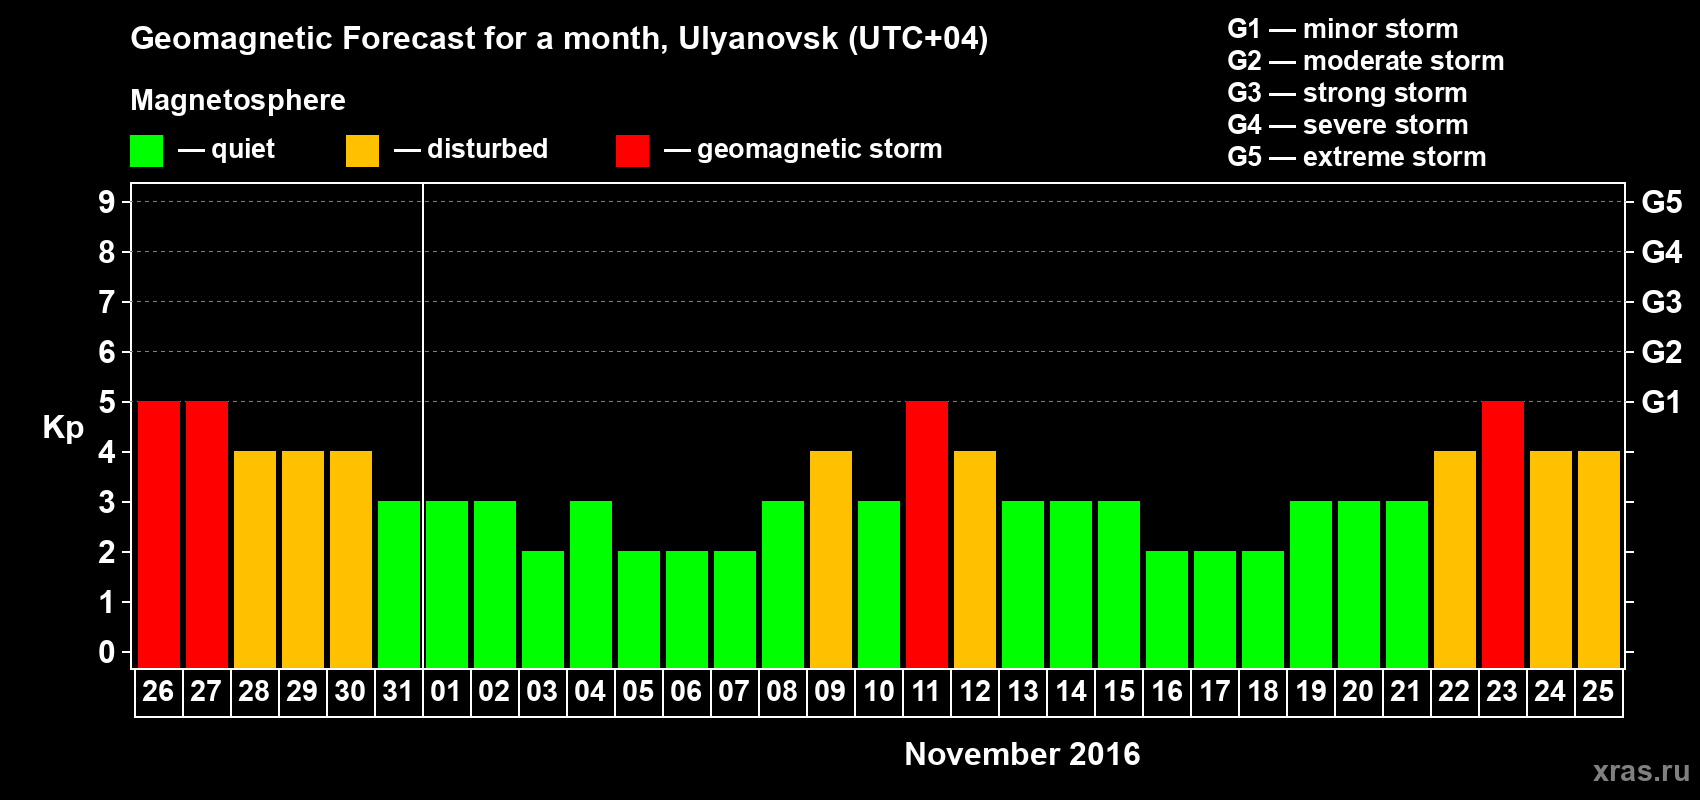Viewport: 1700px width, 800px height.
Task: Click the 'G2 — moderate storm' legend line
Action: click(1366, 61)
